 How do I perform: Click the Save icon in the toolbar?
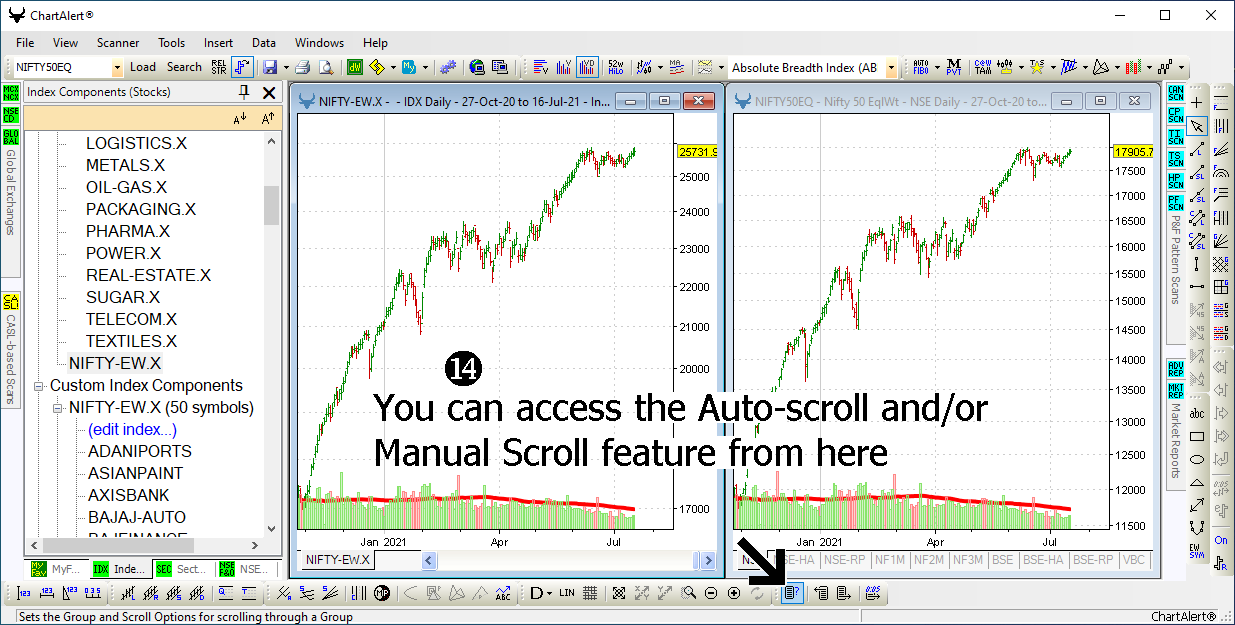pyautogui.click(x=269, y=67)
